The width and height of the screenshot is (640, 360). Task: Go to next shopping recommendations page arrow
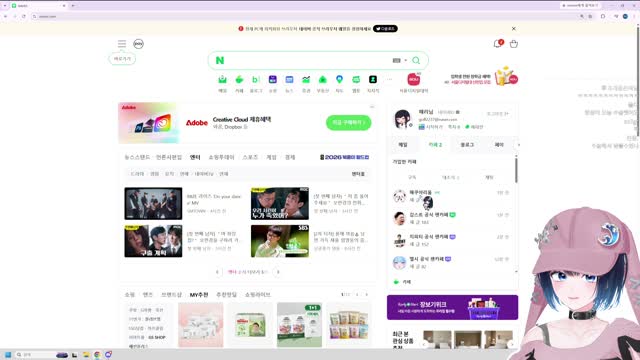366,295
